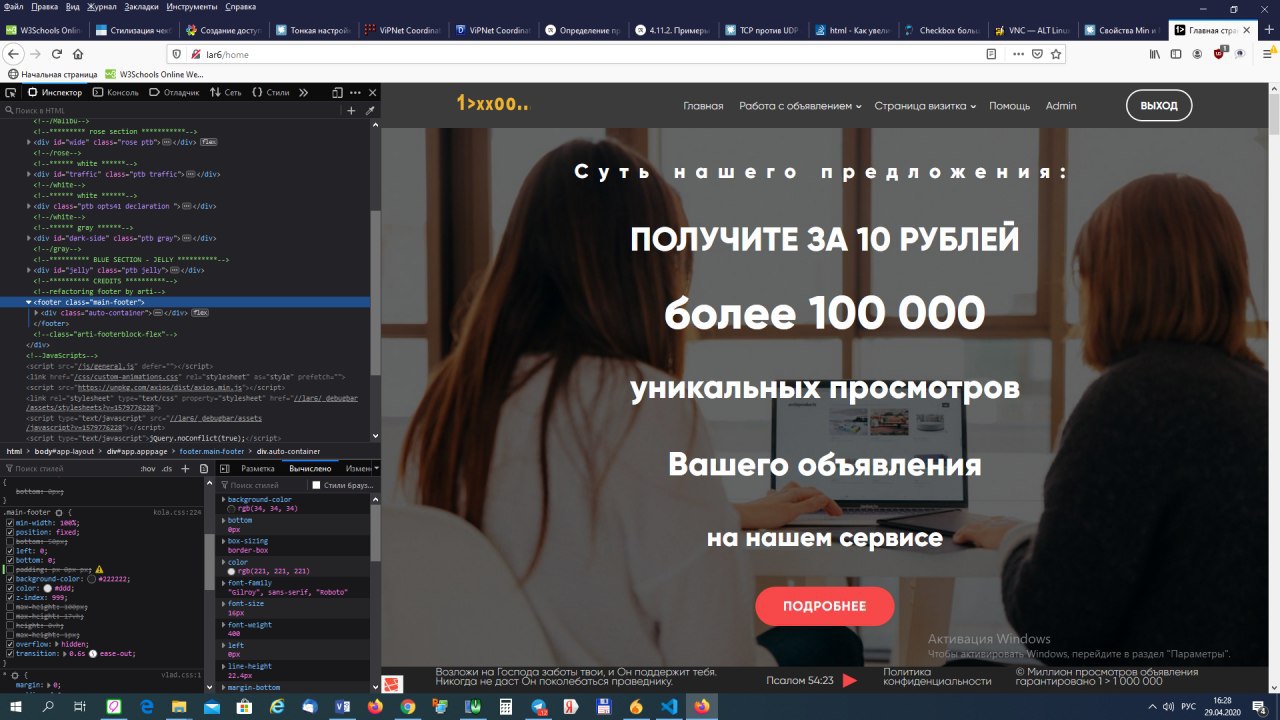Pick a color with the eyedropper icon
1280x720 pixels.
click(370, 110)
